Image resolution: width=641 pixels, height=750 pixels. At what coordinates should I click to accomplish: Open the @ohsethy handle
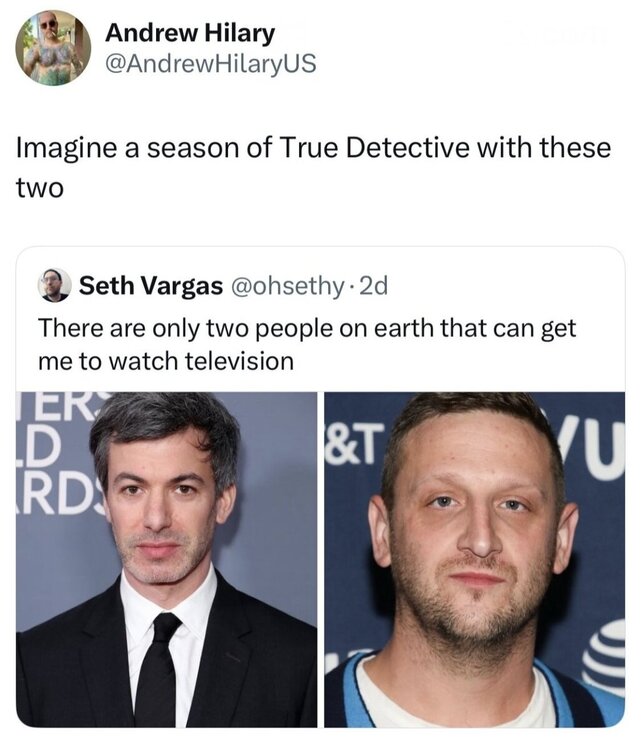coord(287,287)
